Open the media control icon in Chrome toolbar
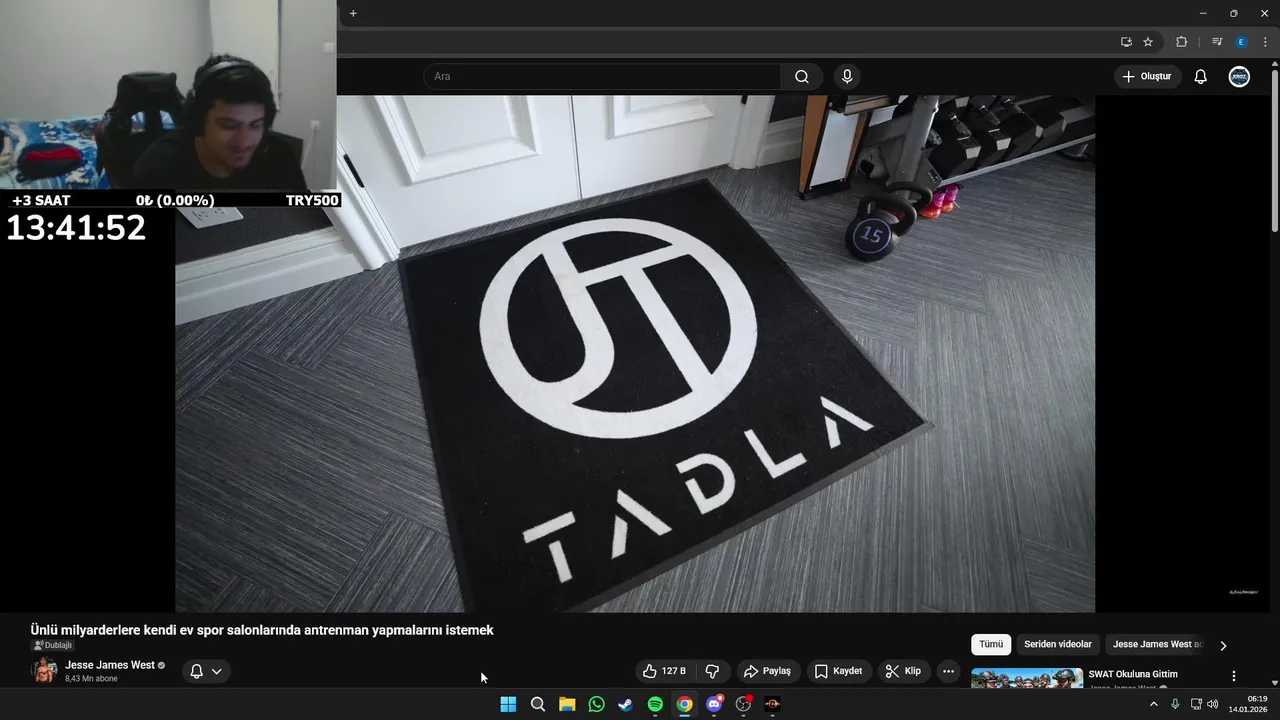 point(1217,42)
